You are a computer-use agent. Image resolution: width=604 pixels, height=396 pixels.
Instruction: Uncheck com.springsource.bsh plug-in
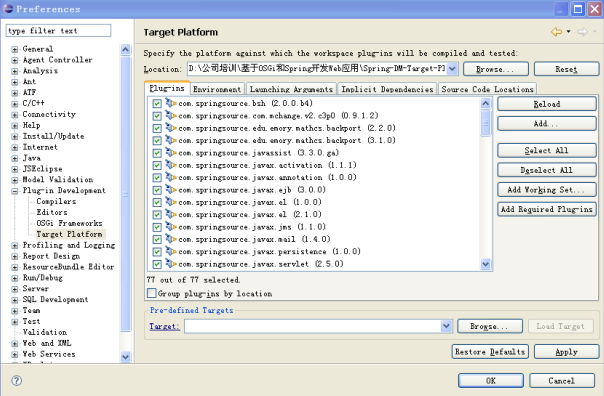point(157,104)
